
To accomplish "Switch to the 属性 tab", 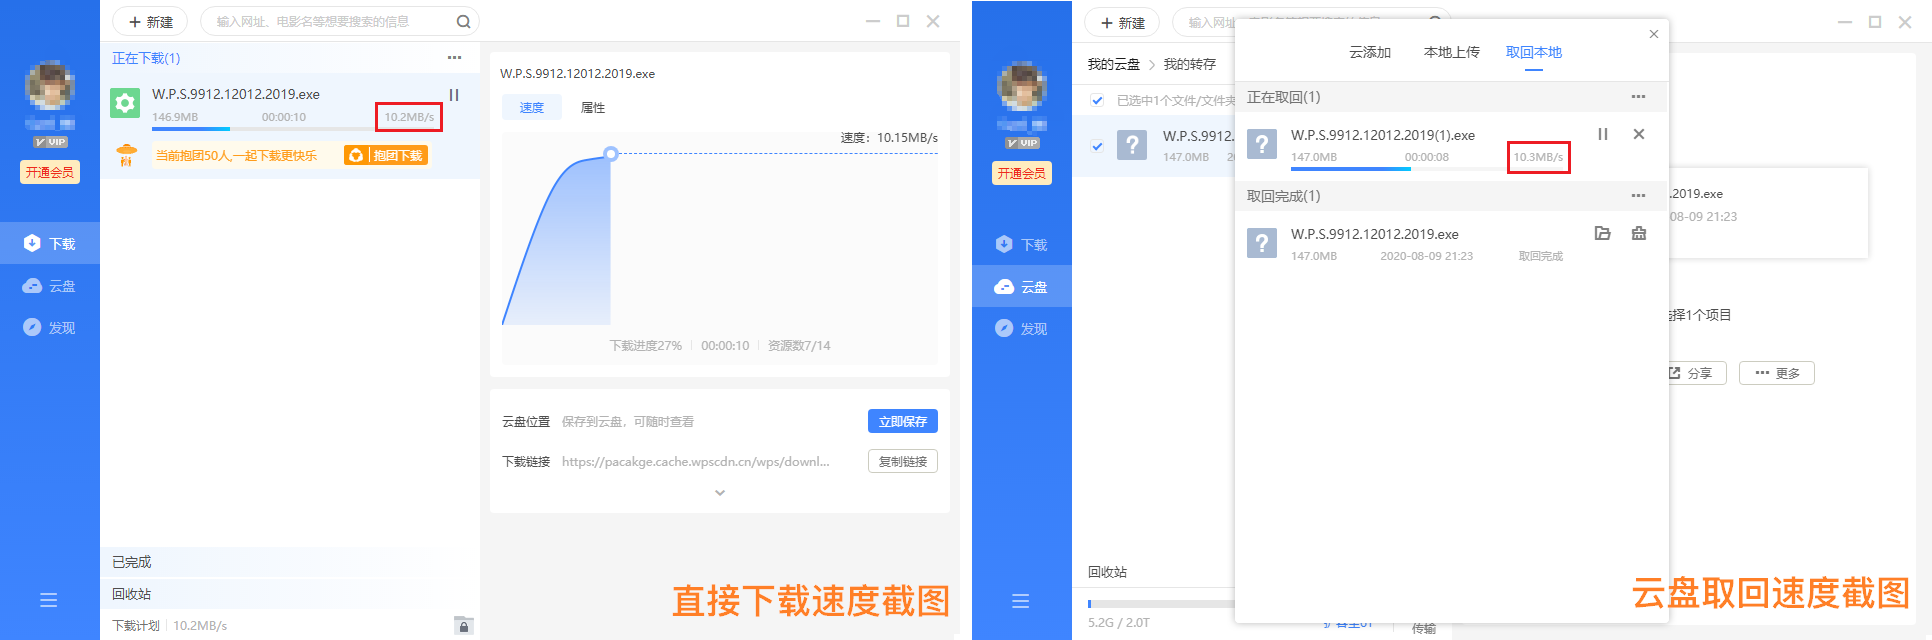I will [592, 108].
